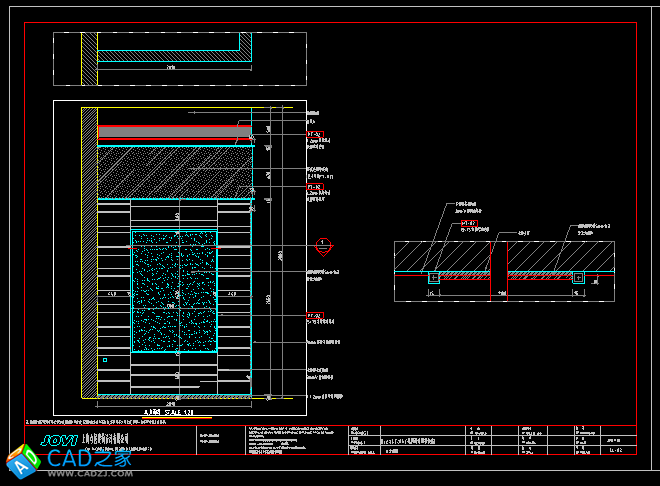Image resolution: width=660 pixels, height=486 pixels.
Task: Open the www.cadzj.com watermark link
Action: click(92, 476)
